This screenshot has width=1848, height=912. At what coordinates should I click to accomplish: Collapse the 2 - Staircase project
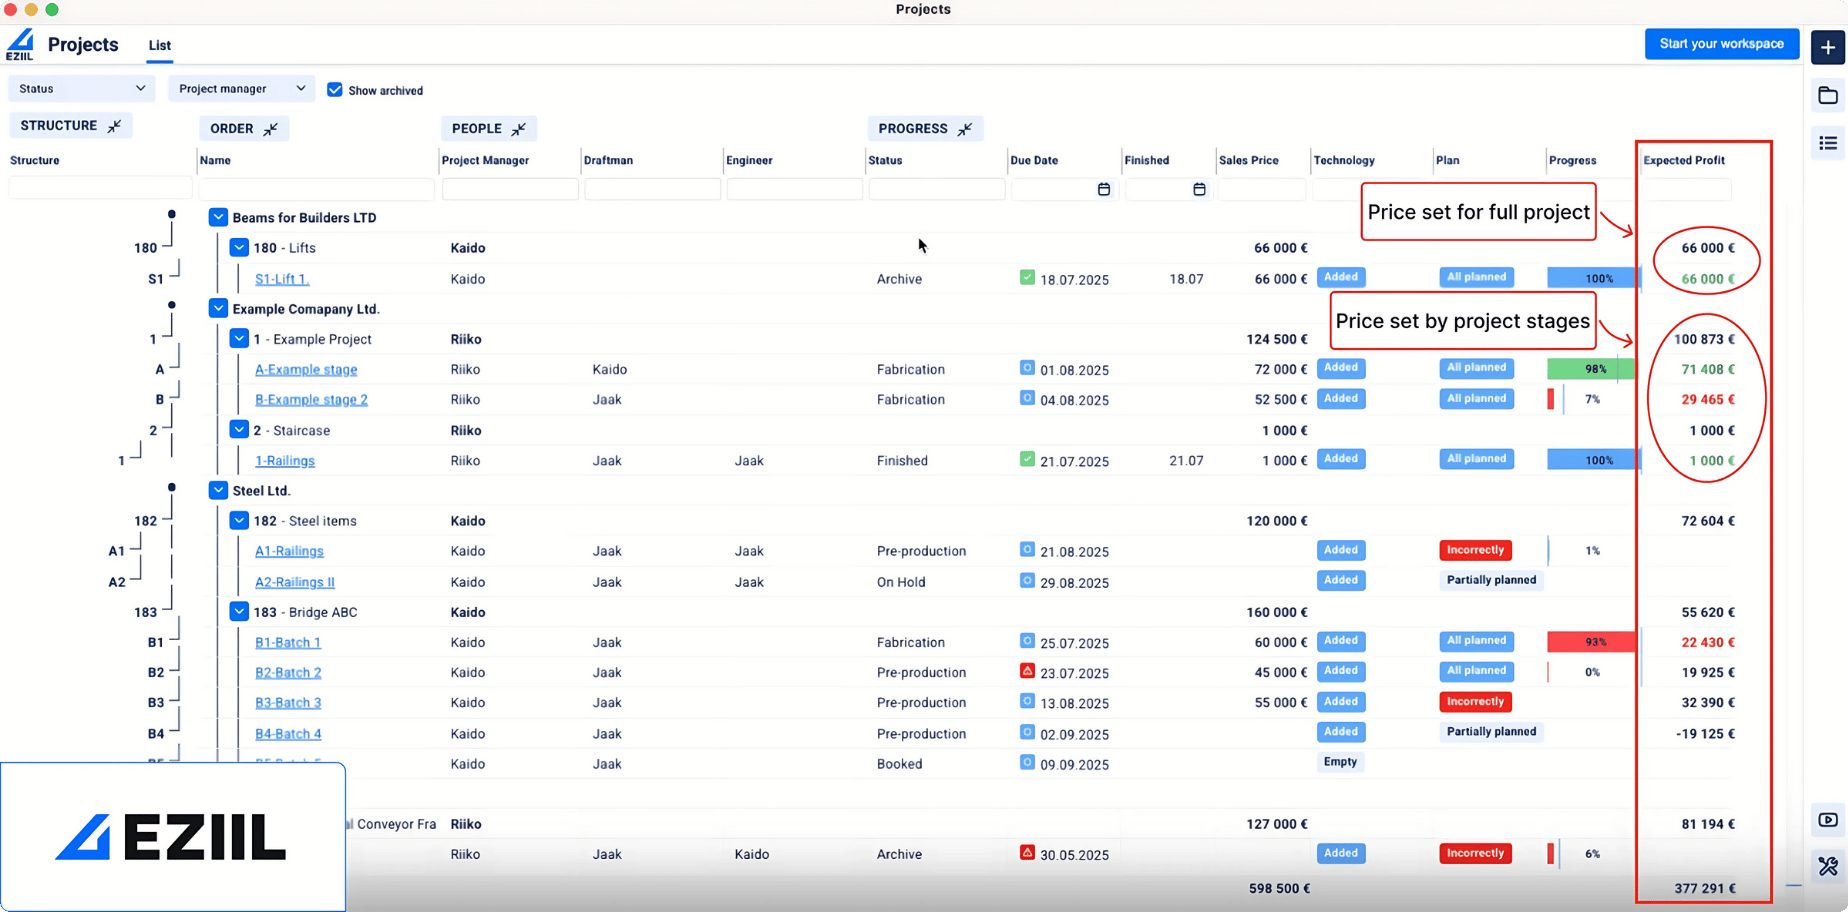239,429
